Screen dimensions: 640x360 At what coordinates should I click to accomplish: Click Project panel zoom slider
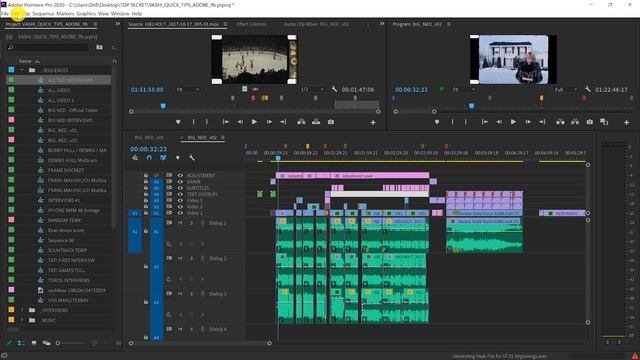click(70, 343)
